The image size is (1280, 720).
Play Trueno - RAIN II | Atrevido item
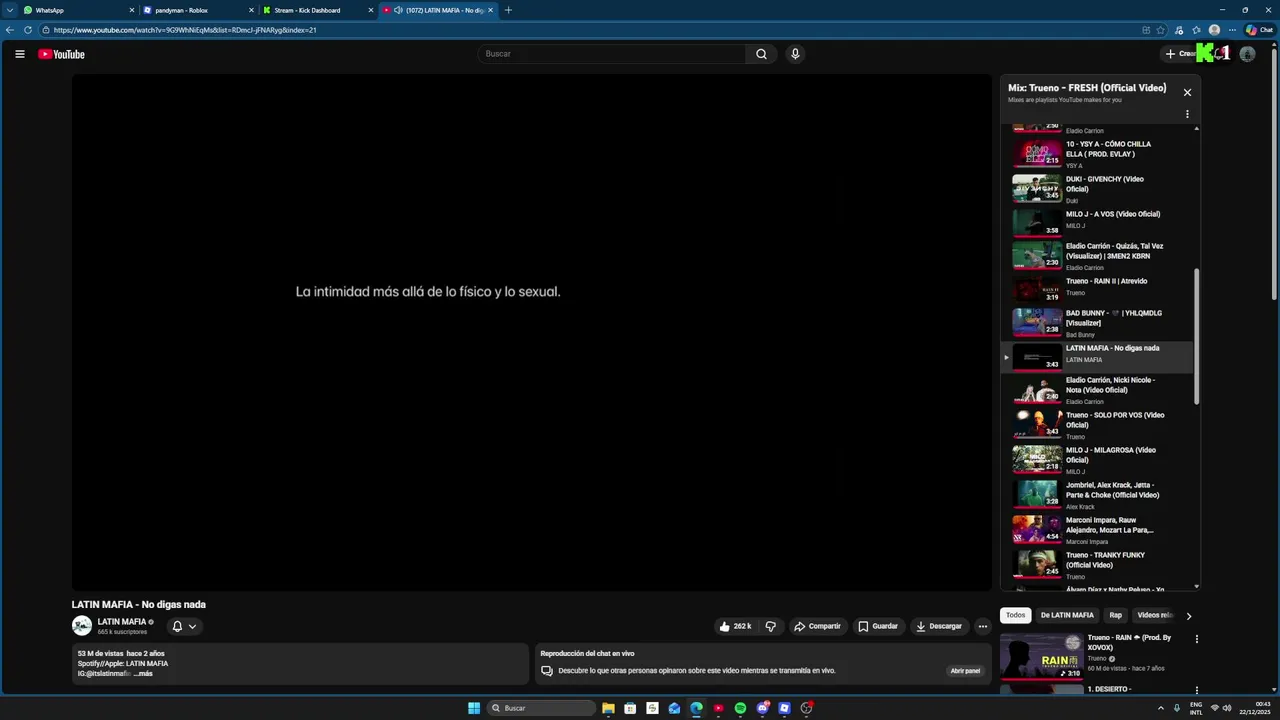(1097, 288)
